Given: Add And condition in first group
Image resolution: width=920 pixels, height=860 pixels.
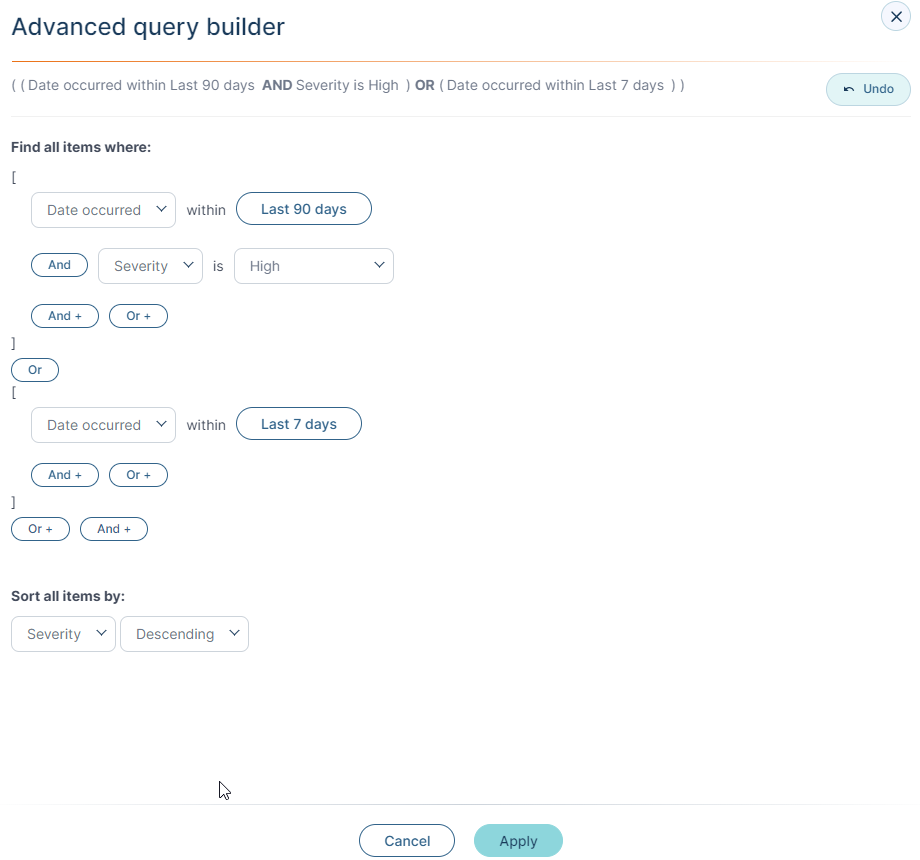Looking at the screenshot, I should pyautogui.click(x=65, y=316).
